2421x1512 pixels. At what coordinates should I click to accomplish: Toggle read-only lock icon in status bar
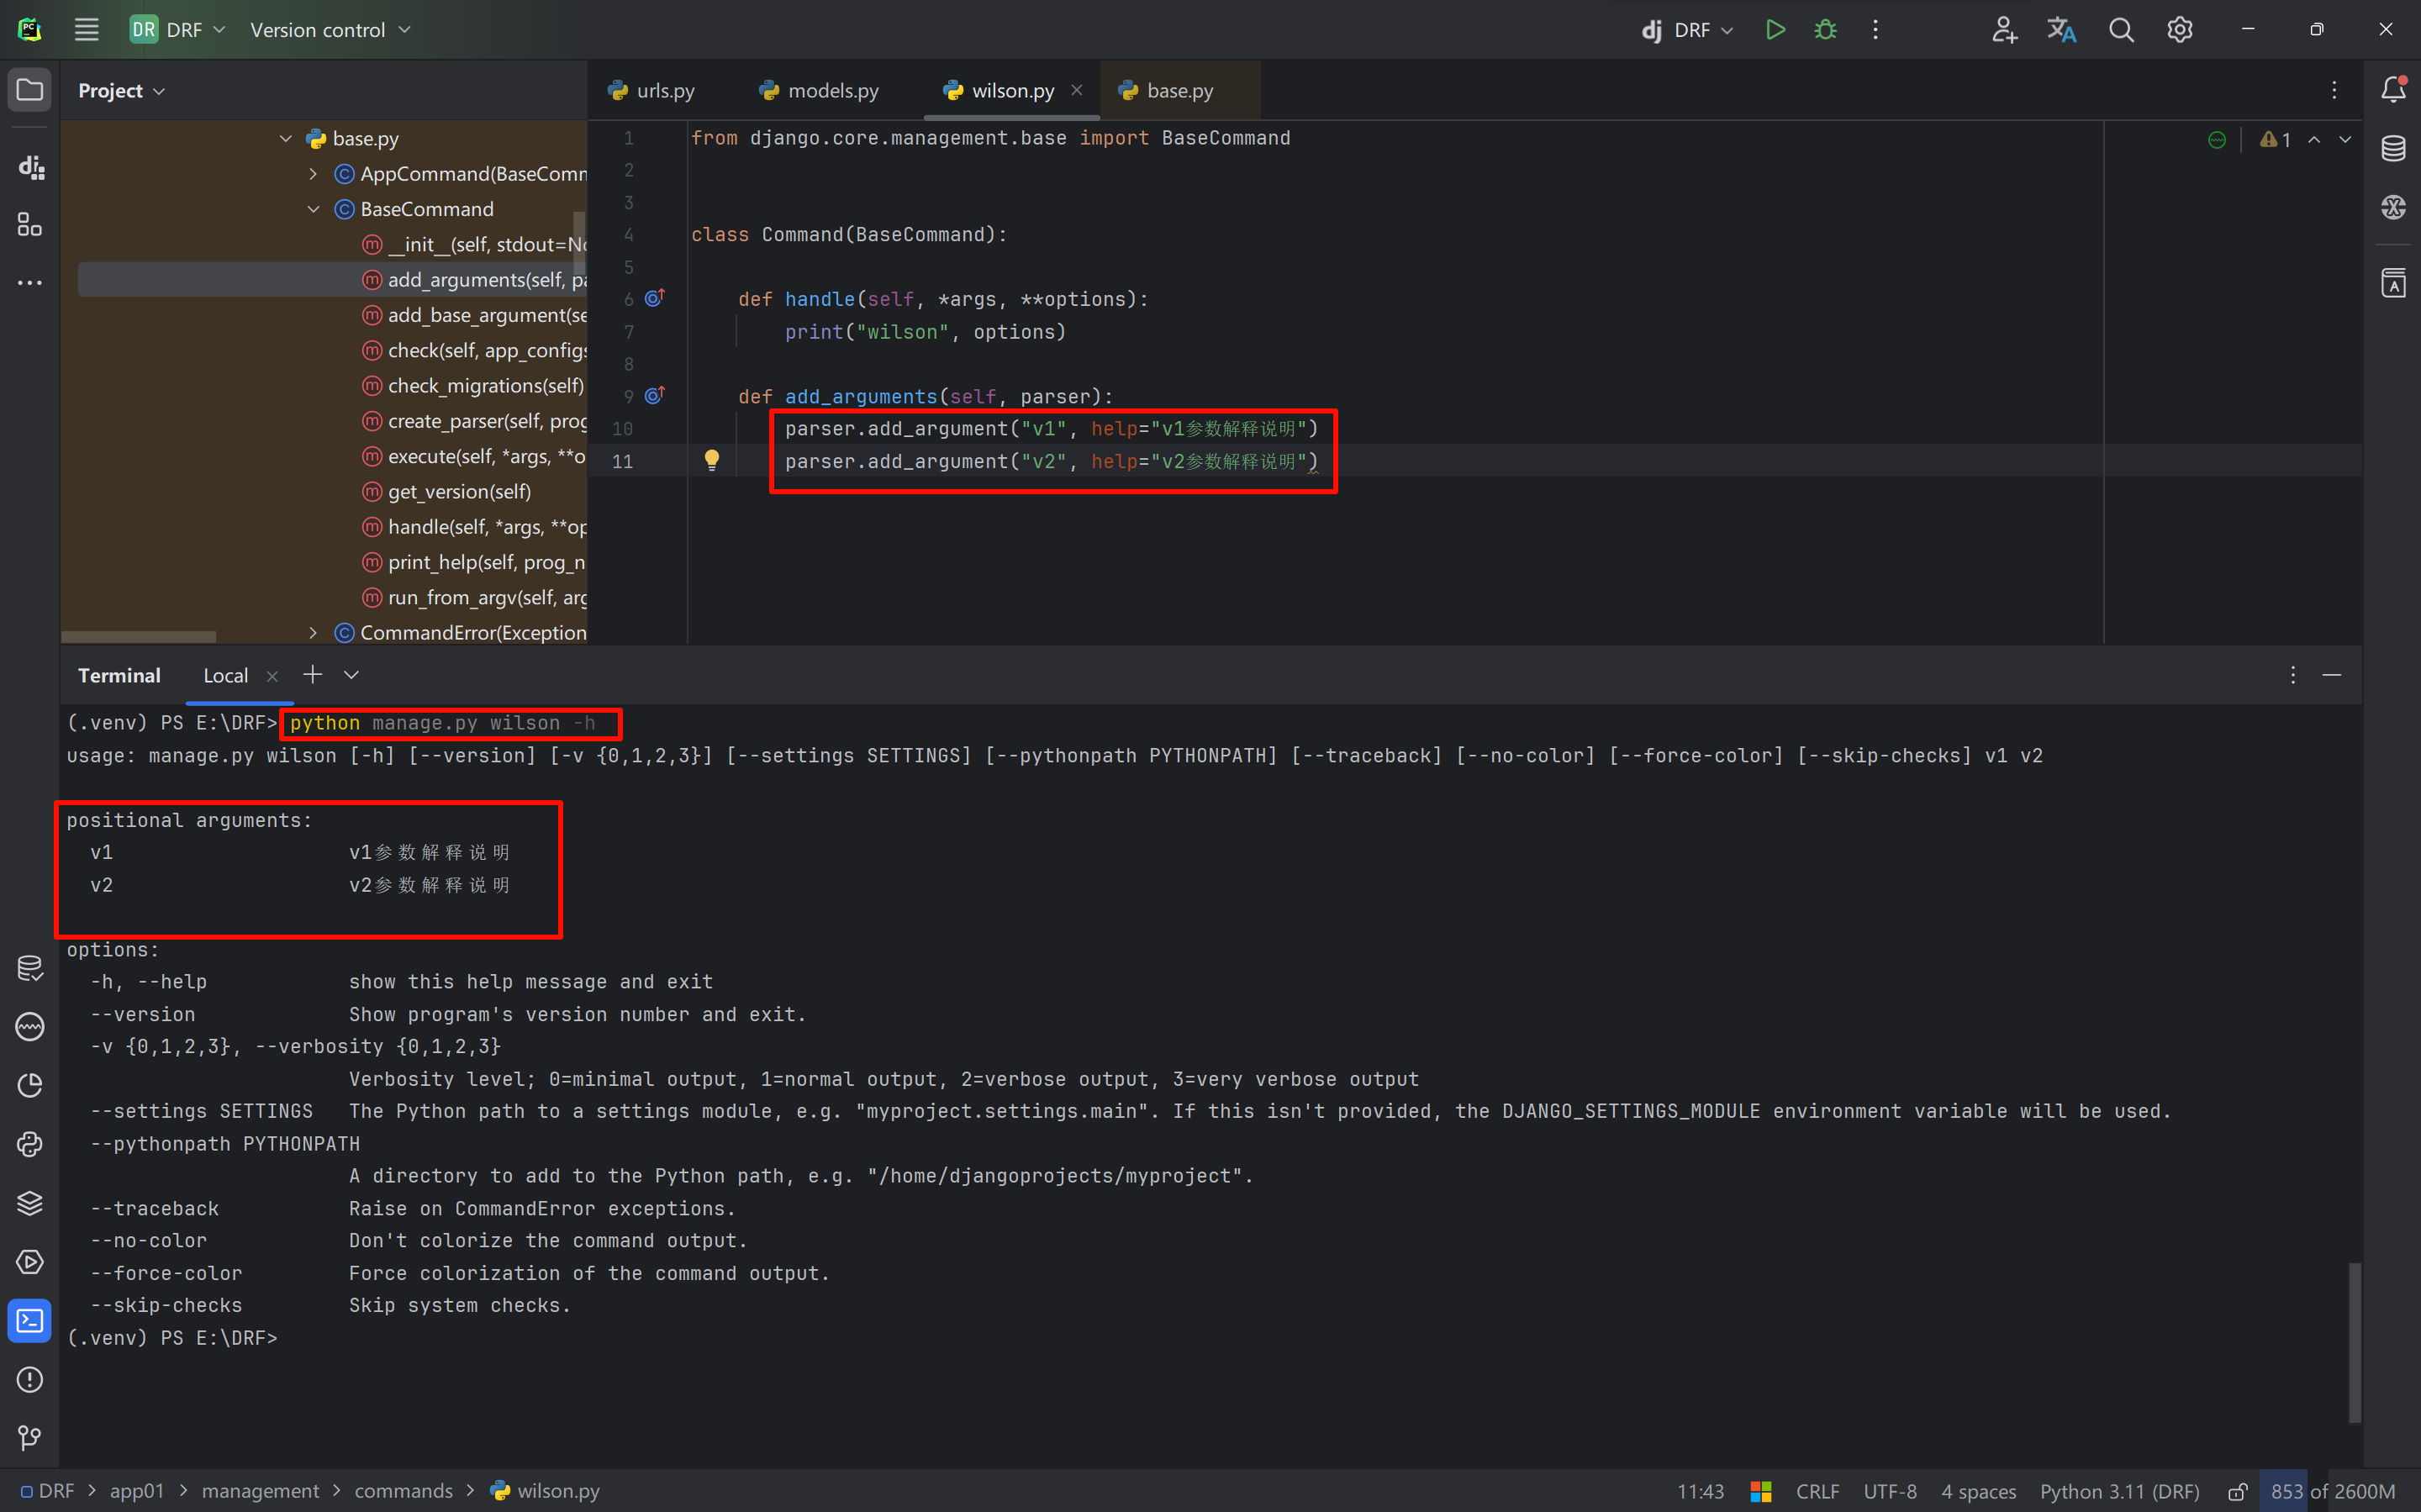pos(2238,1491)
